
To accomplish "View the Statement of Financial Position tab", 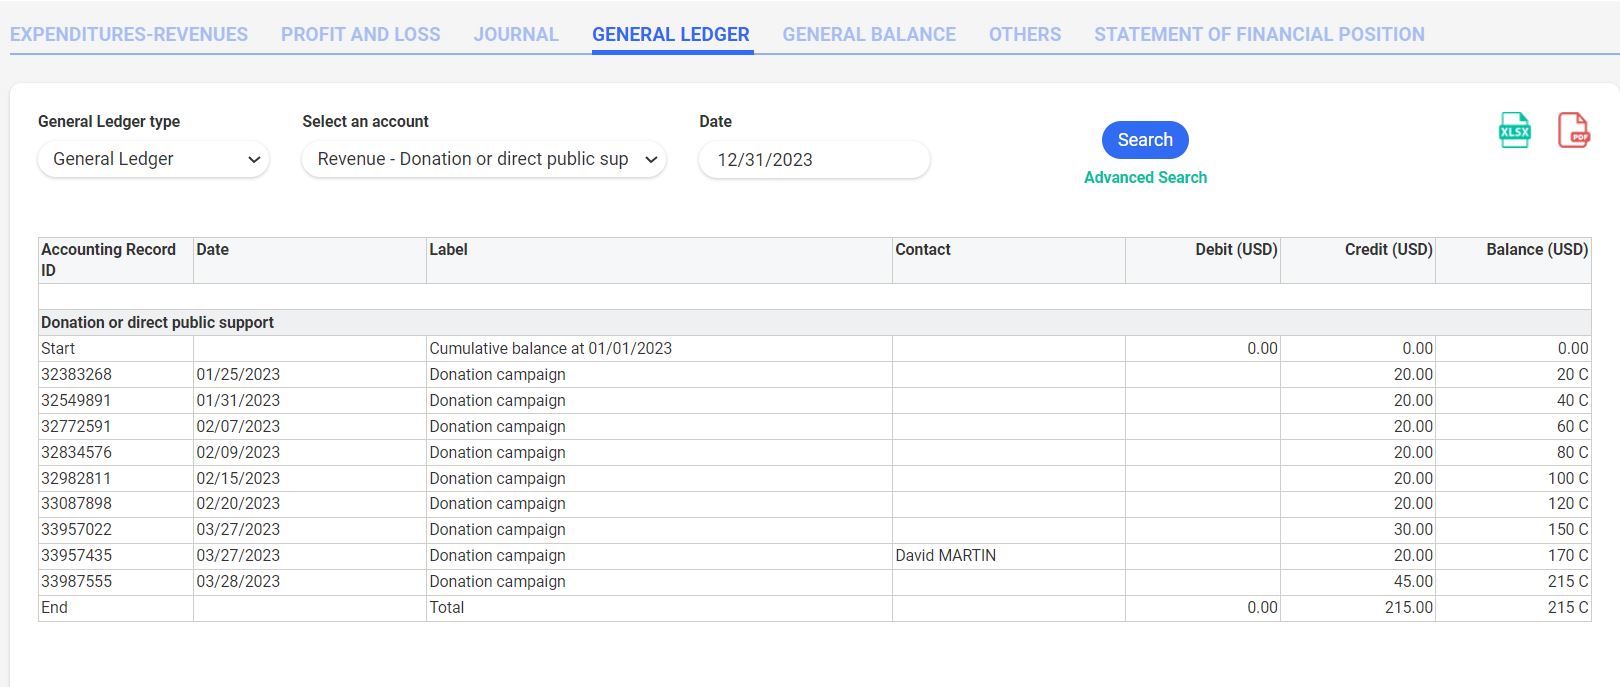I will [1258, 34].
